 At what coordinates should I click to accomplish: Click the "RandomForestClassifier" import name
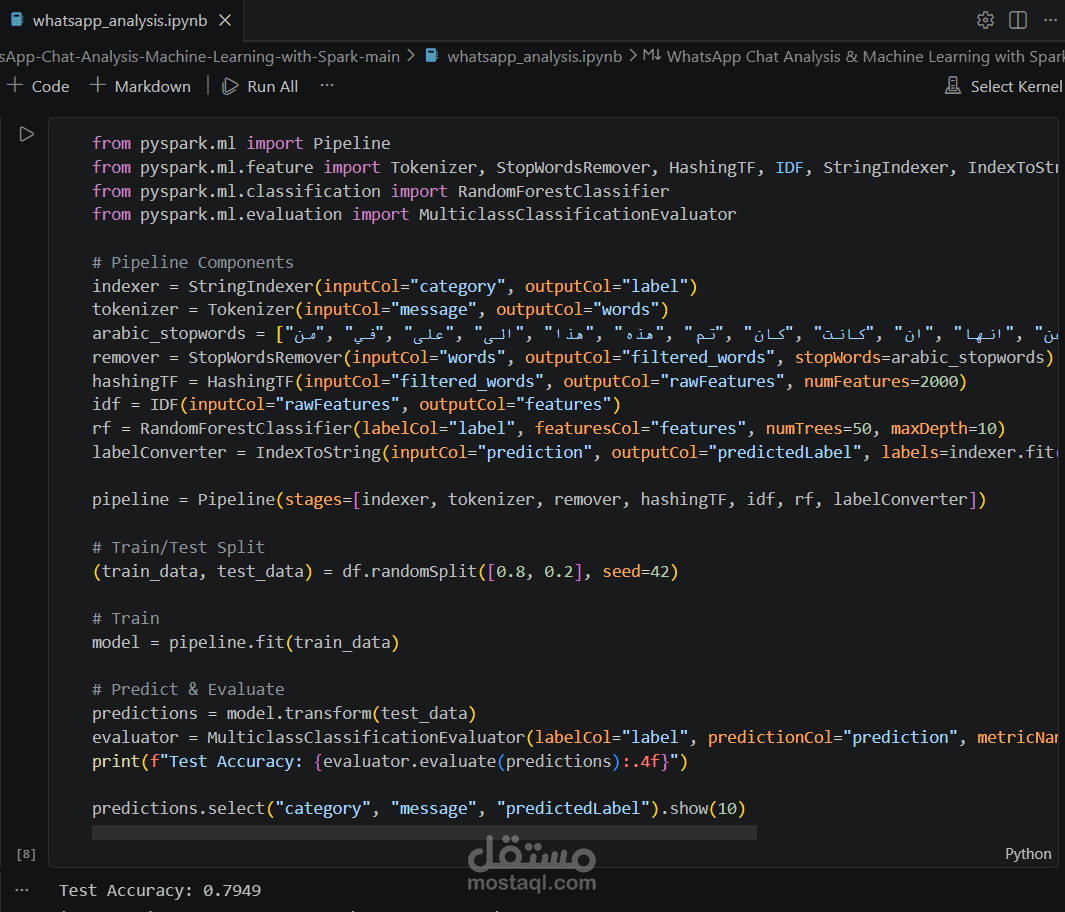pyautogui.click(x=563, y=191)
